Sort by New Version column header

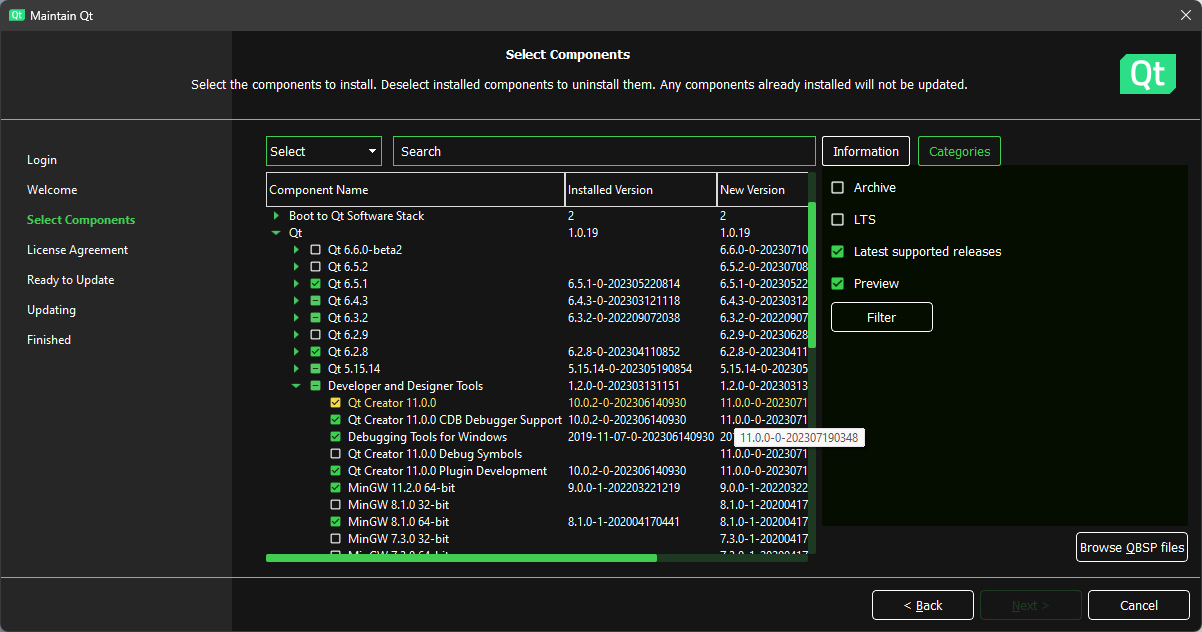762,190
